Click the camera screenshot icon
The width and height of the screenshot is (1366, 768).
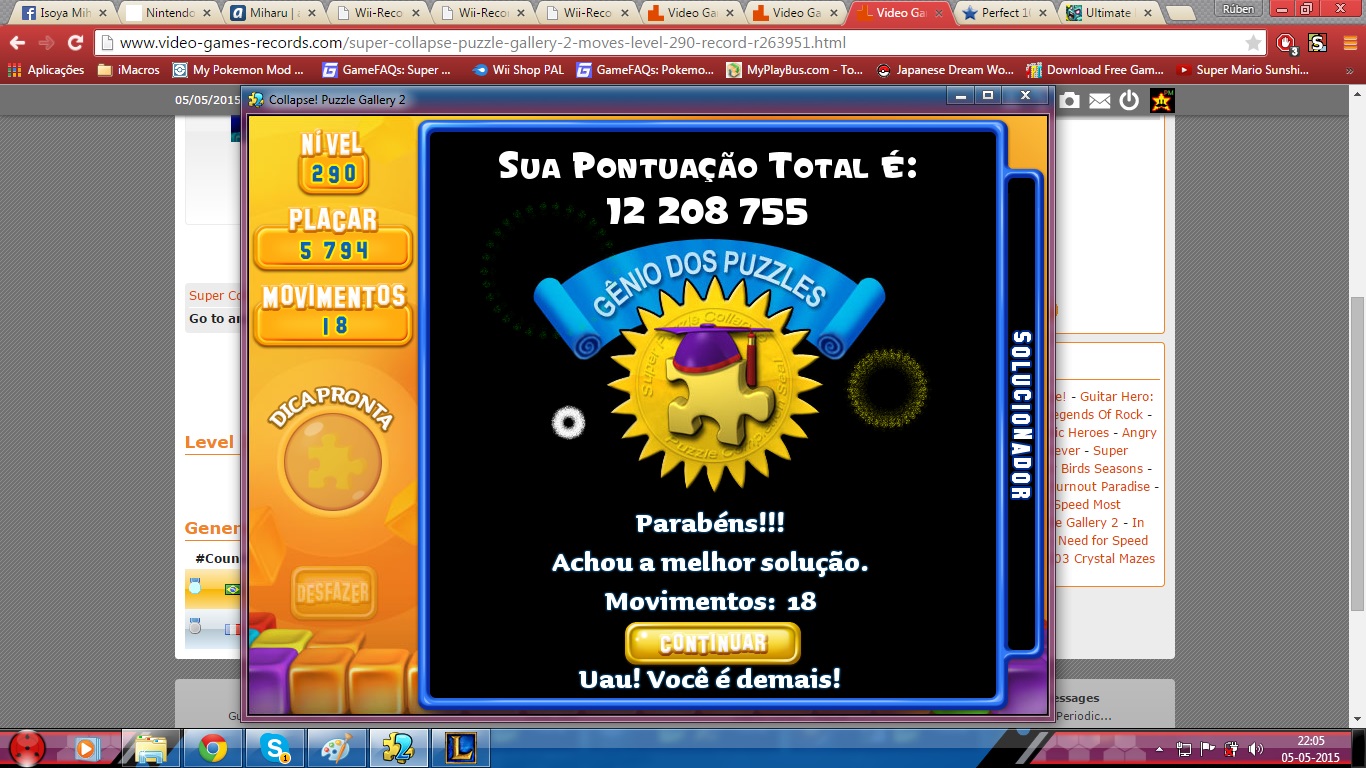[x=1069, y=100]
